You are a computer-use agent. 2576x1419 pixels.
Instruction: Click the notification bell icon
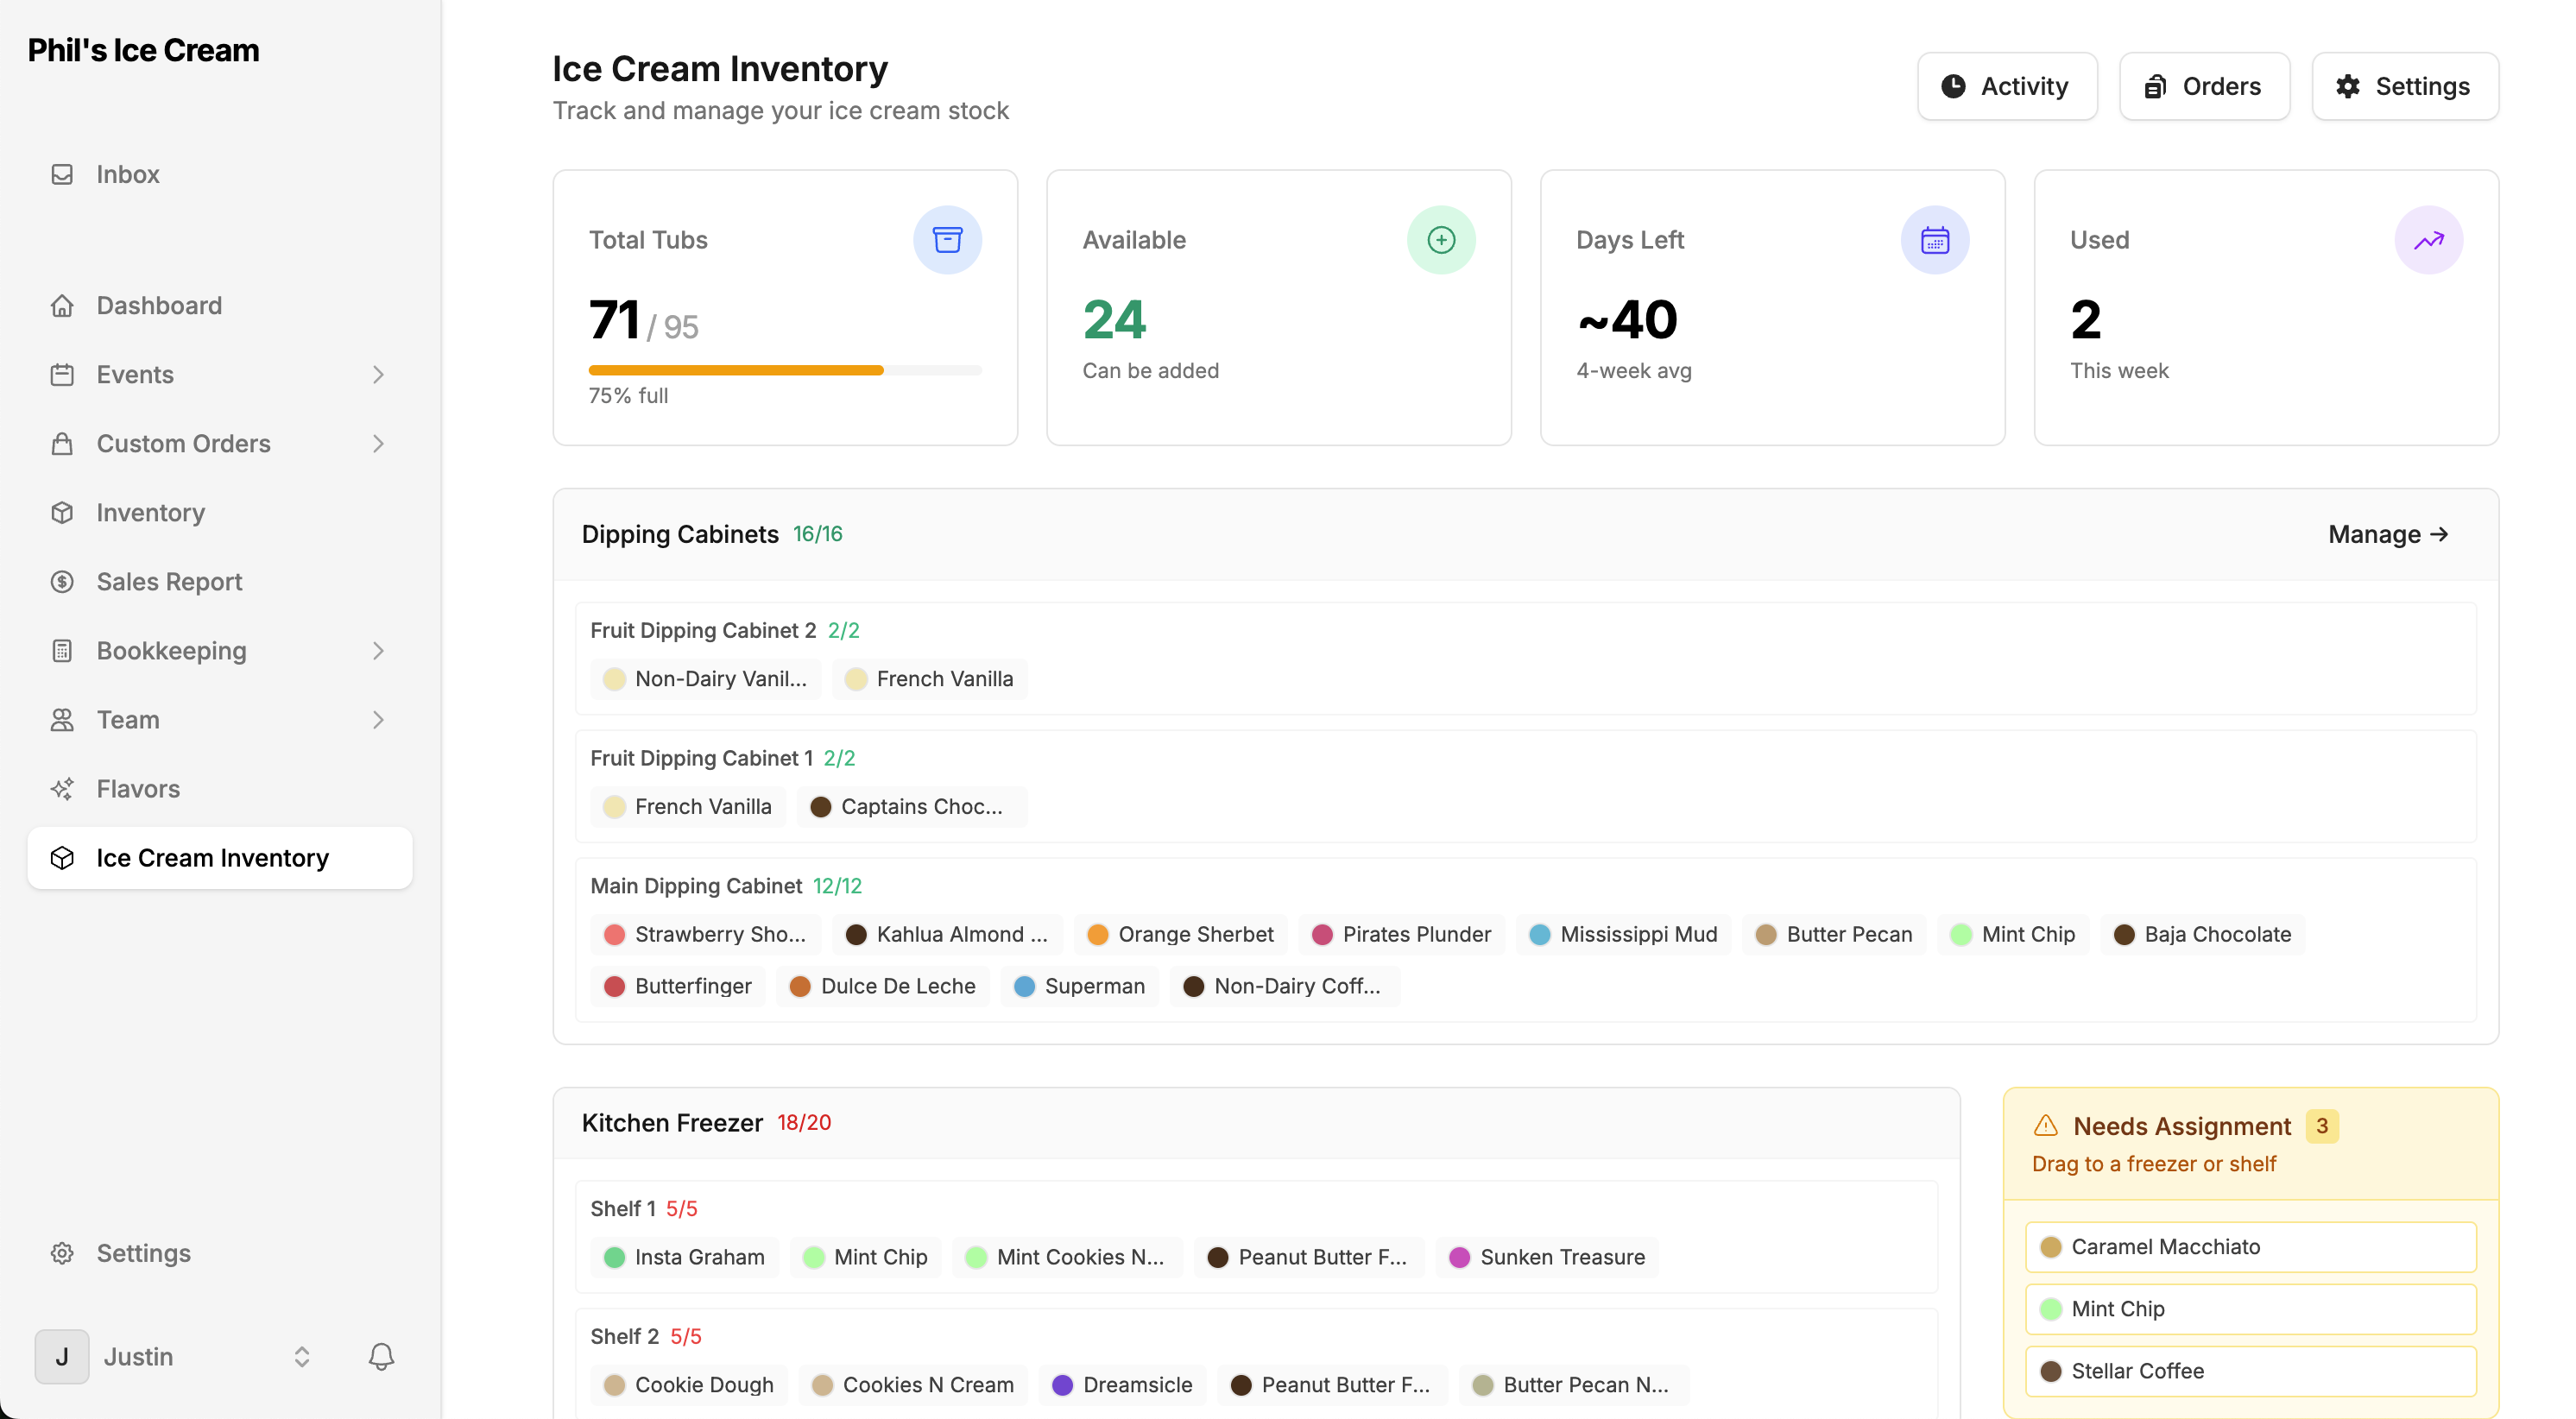coord(381,1356)
